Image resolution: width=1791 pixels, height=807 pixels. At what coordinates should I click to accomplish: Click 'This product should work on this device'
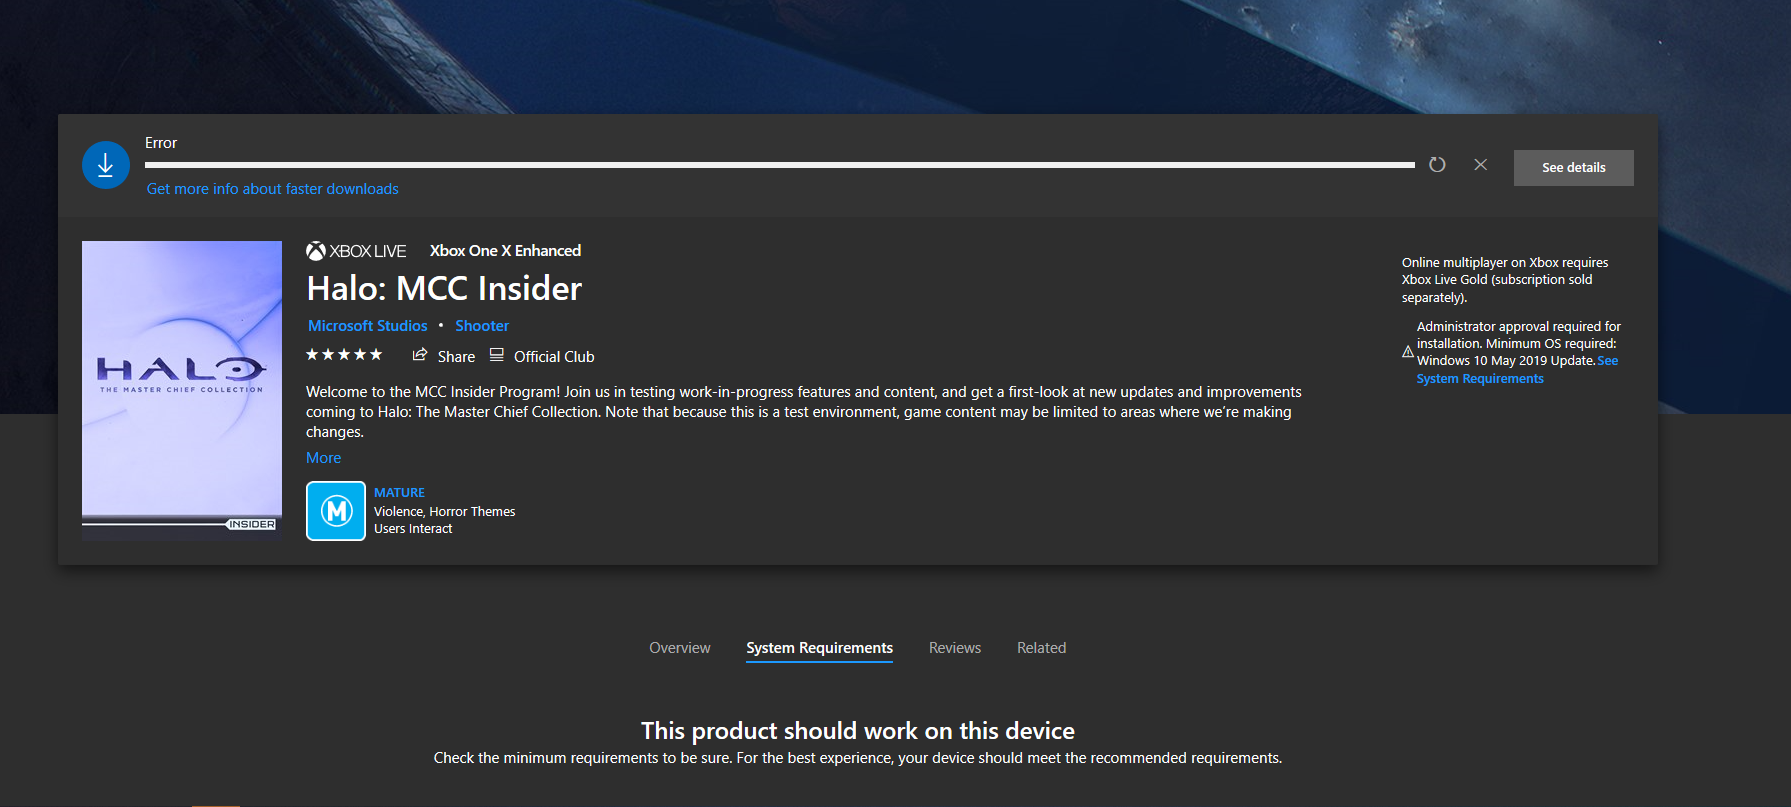click(858, 731)
